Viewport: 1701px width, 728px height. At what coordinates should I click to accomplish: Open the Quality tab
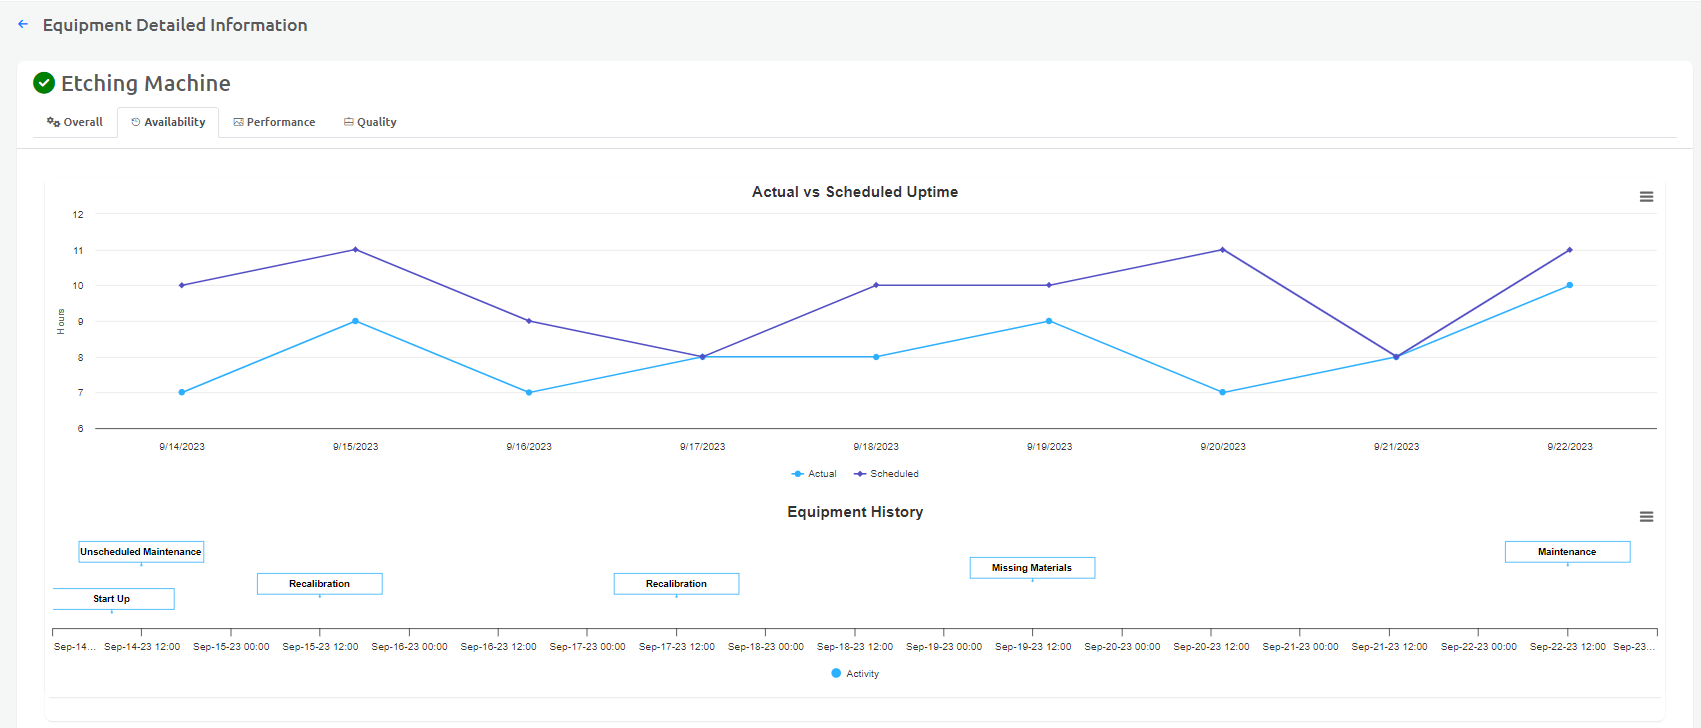pos(370,122)
